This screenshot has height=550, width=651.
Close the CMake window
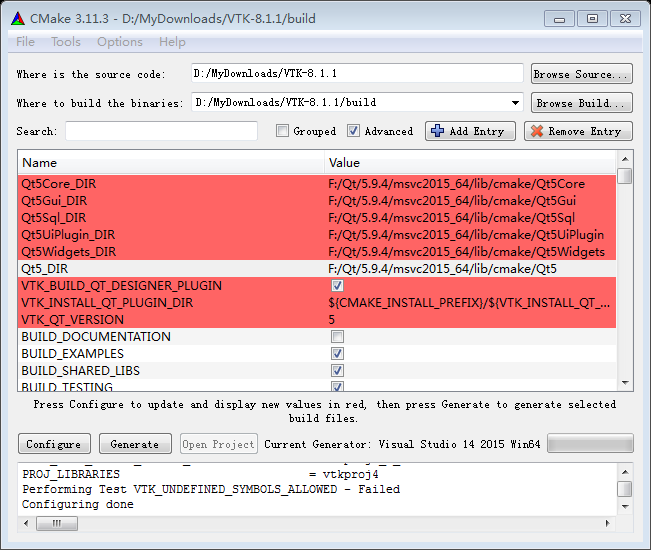[x=625, y=19]
